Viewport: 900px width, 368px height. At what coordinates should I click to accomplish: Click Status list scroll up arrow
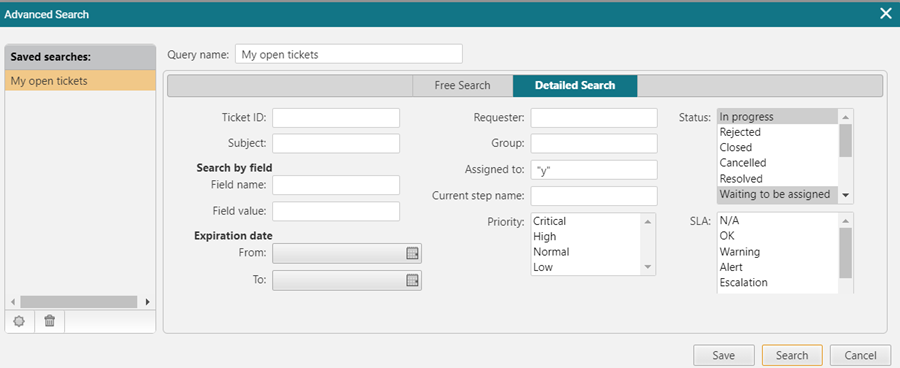coord(845,117)
